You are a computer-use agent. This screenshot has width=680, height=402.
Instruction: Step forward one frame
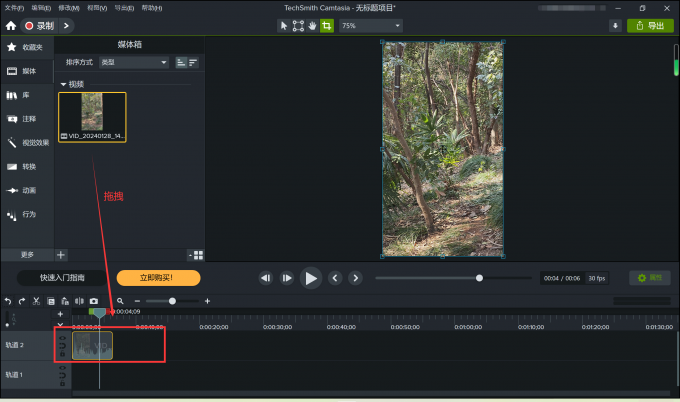tap(287, 278)
